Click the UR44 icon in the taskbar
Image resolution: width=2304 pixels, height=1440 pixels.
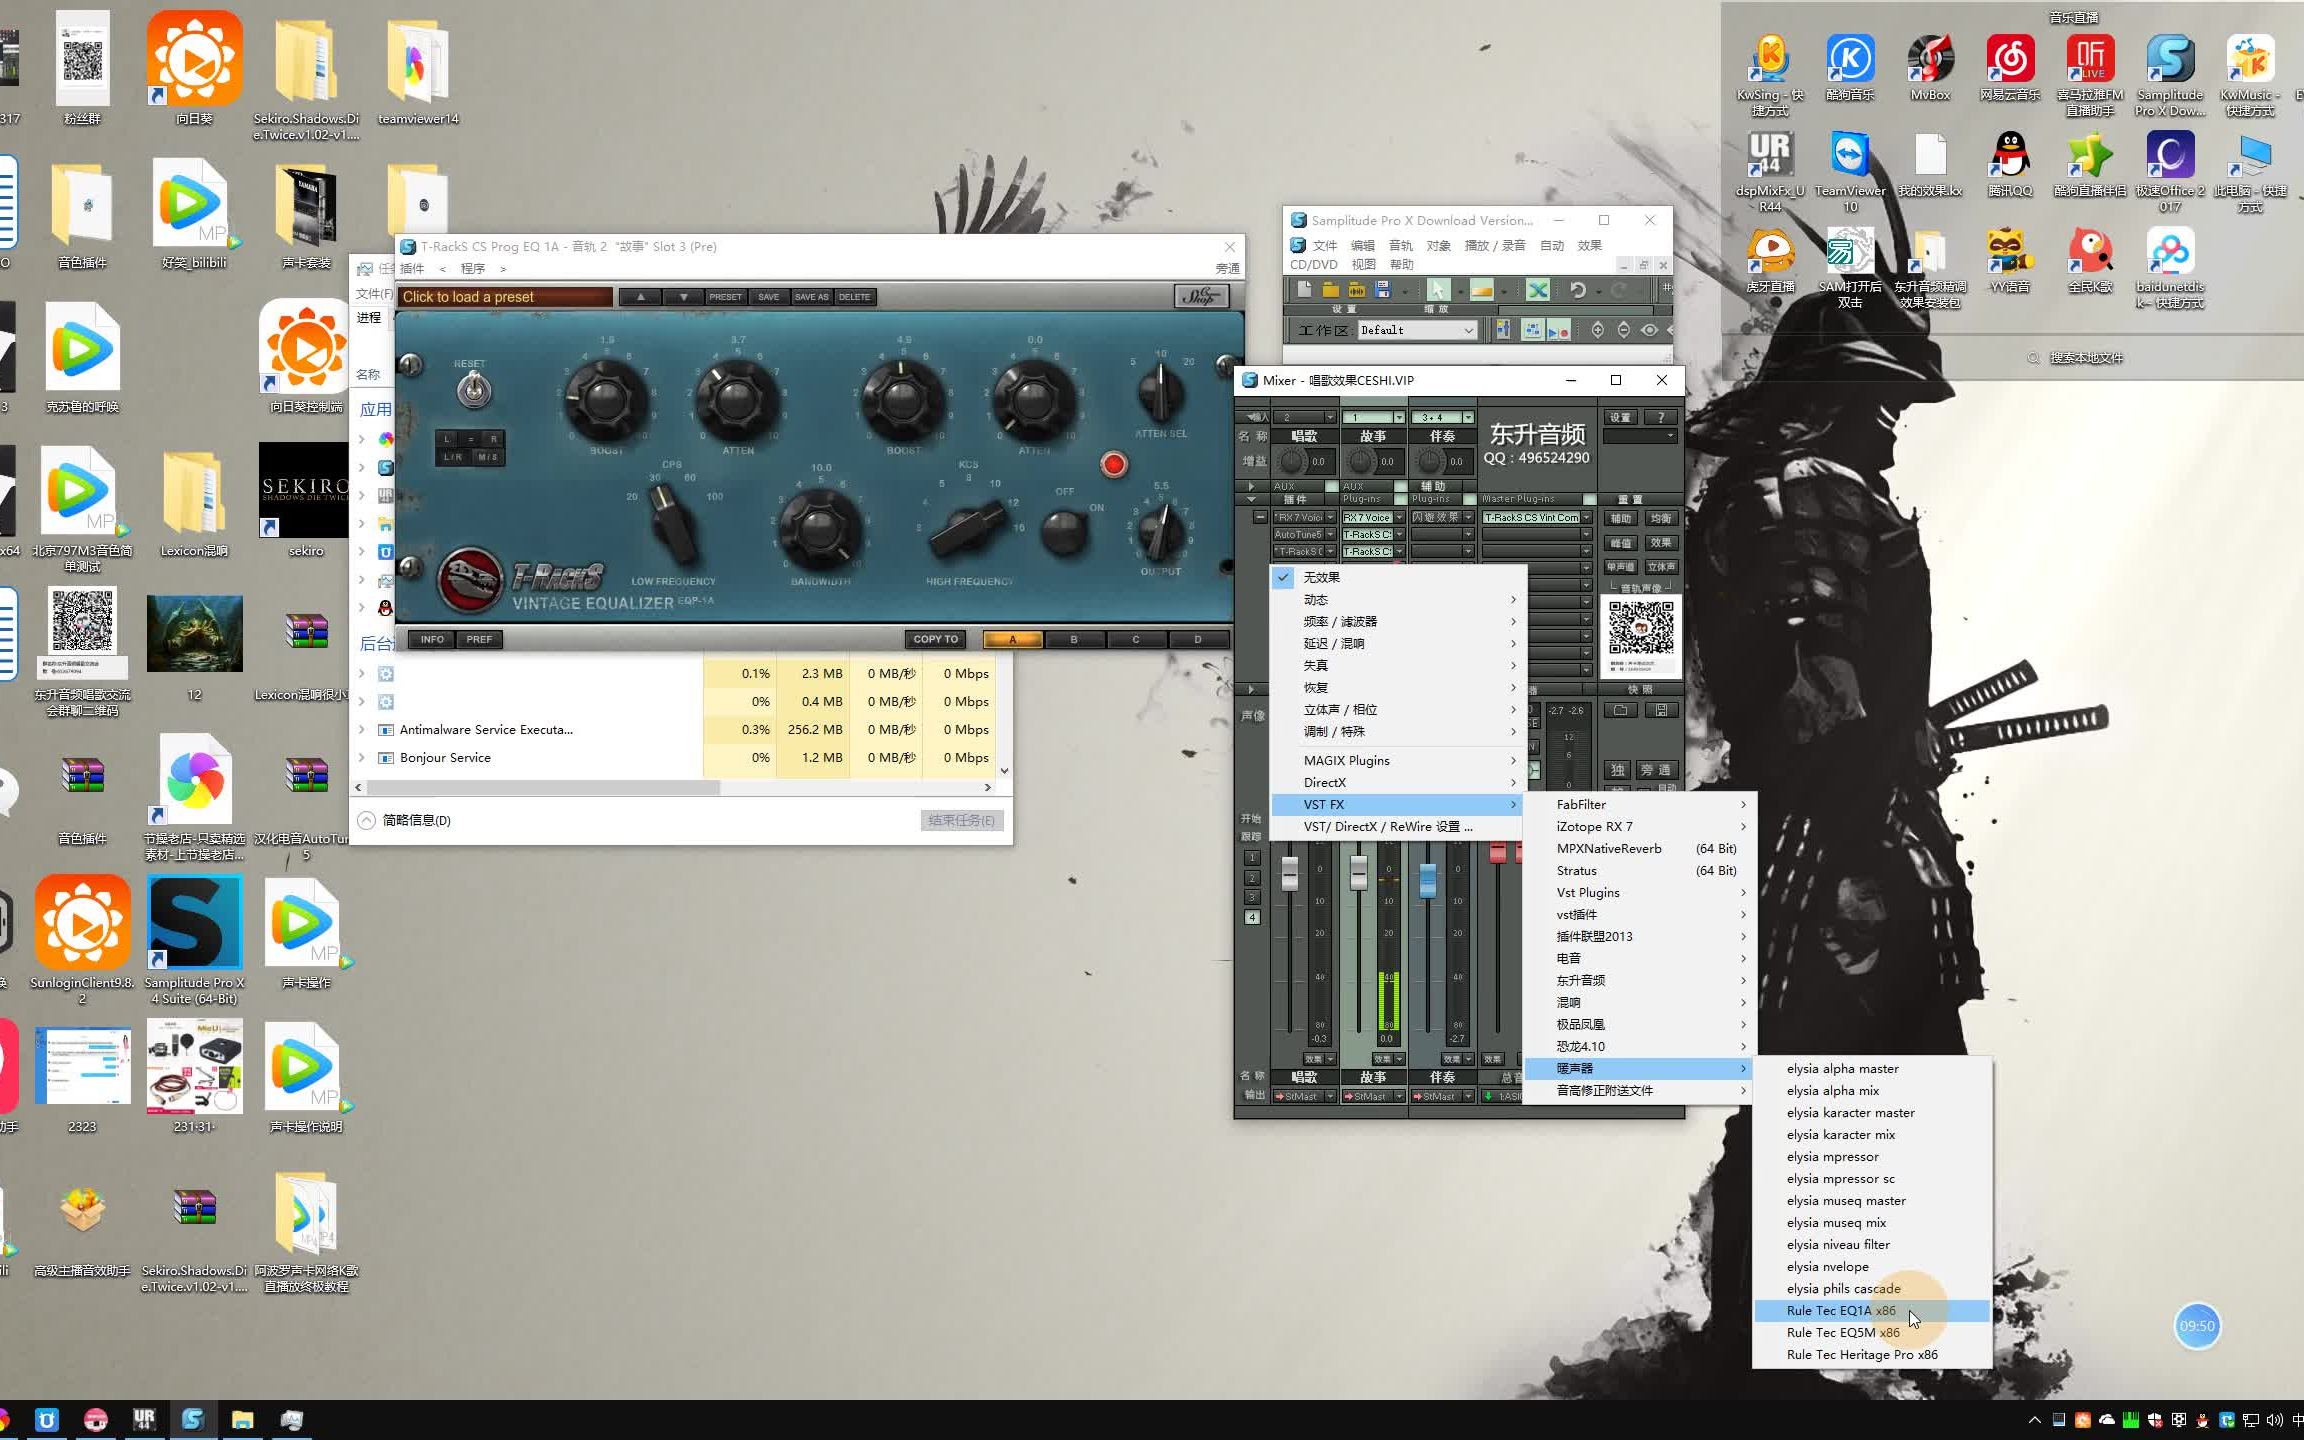(x=144, y=1420)
